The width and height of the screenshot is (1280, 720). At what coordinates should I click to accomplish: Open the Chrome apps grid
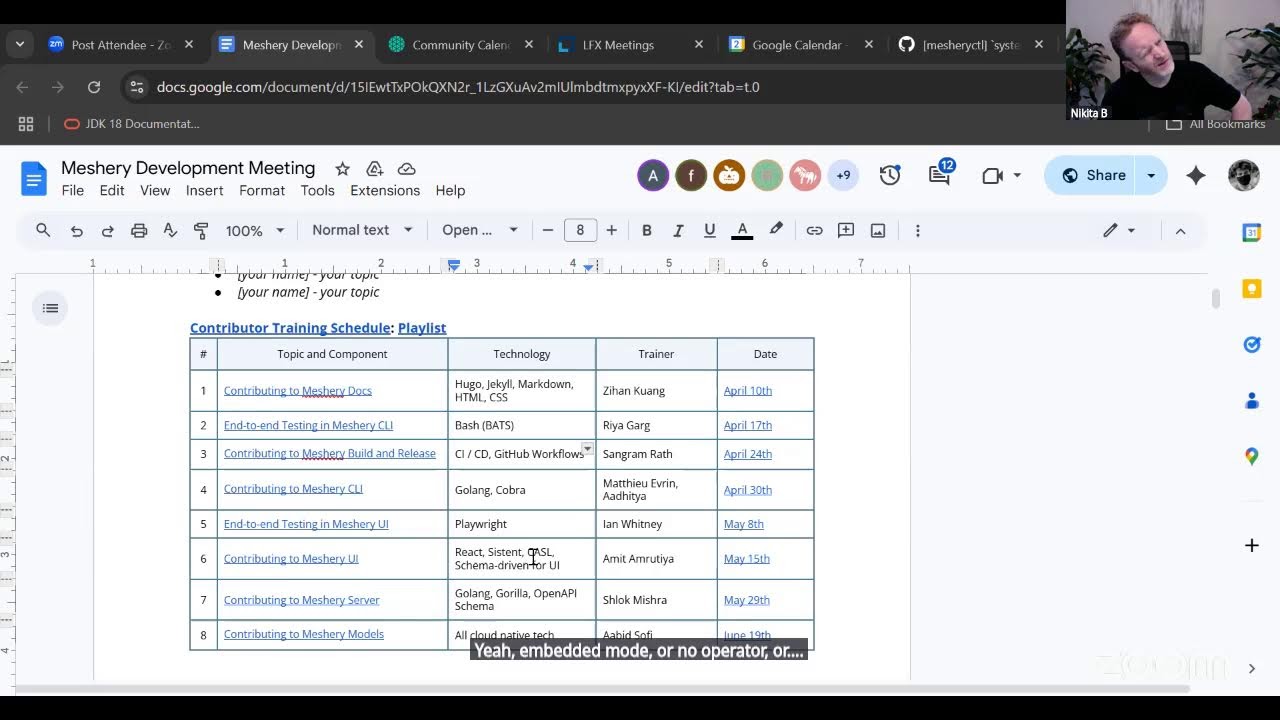pos(26,124)
